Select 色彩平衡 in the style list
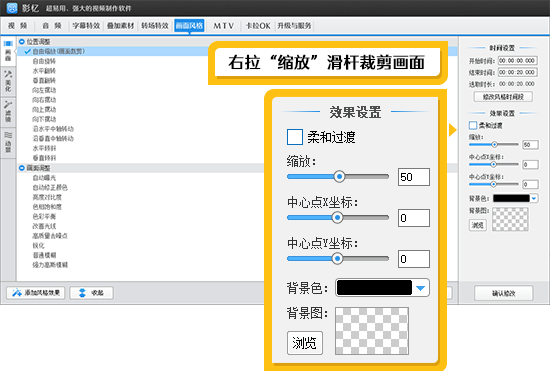This screenshot has width=550, height=373. pos(44,217)
